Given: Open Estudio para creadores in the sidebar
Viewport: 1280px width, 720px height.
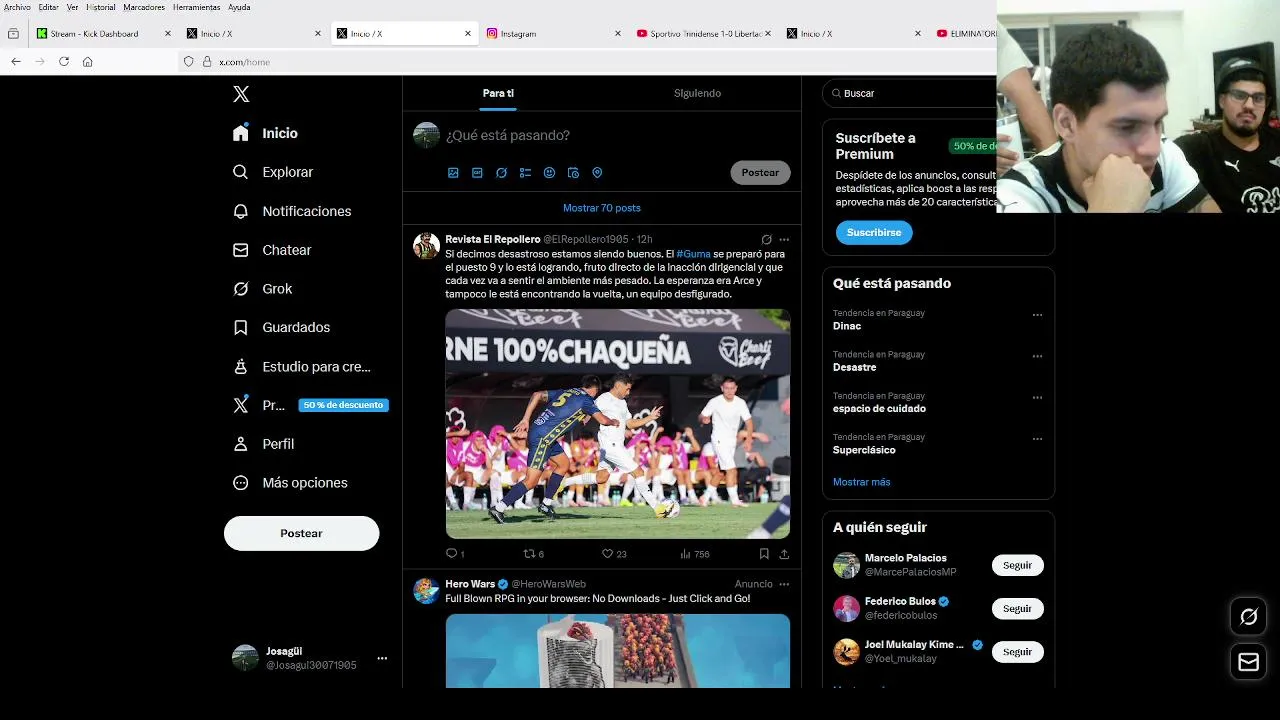Looking at the screenshot, I should [301, 367].
